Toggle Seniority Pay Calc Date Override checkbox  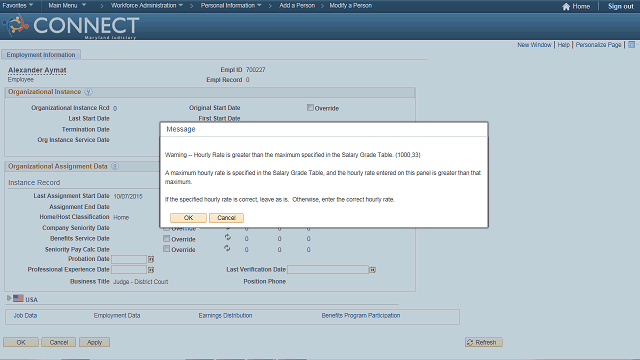[x=167, y=249]
